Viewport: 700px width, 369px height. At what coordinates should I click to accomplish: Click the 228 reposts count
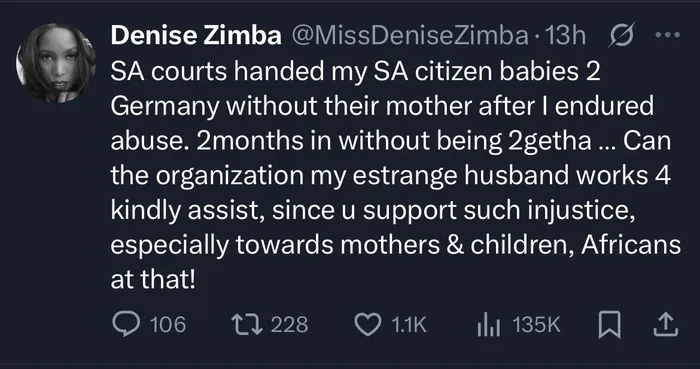(x=289, y=324)
